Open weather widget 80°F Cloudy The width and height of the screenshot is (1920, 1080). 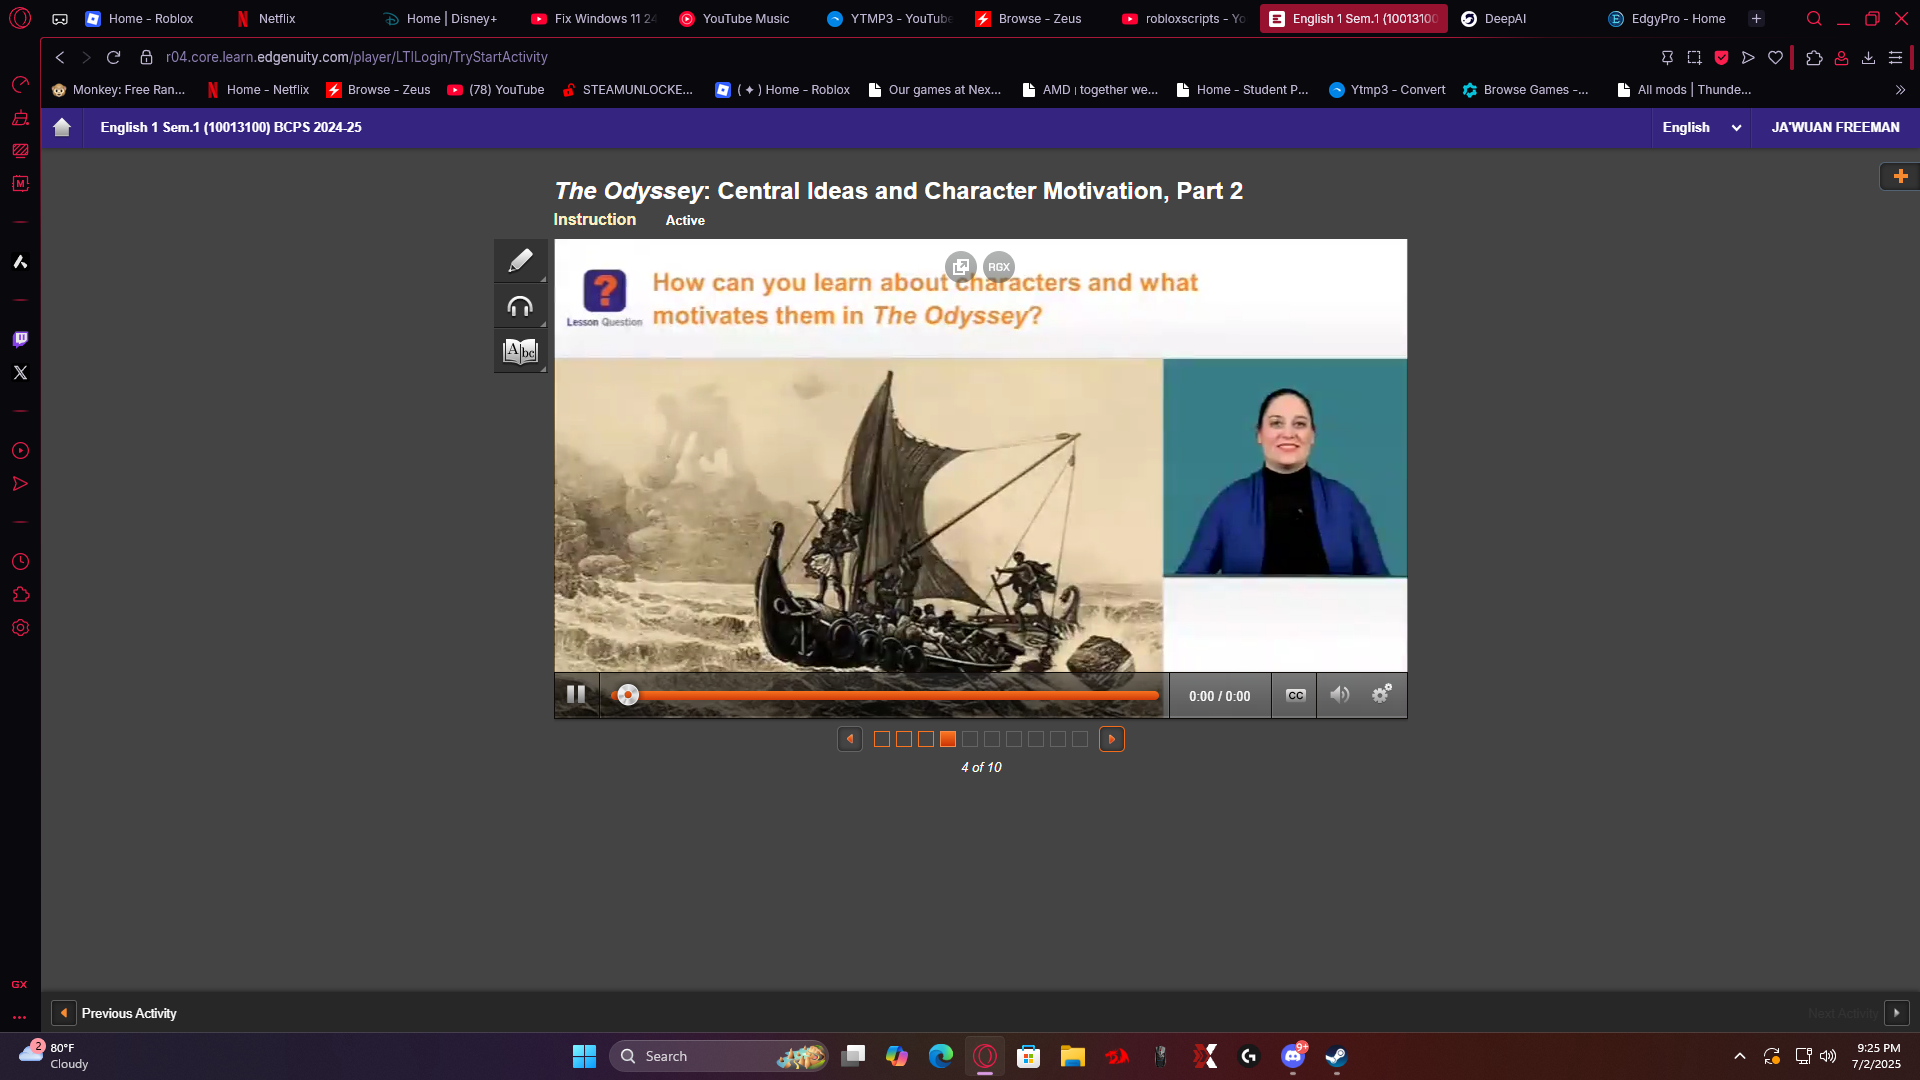click(x=55, y=1056)
